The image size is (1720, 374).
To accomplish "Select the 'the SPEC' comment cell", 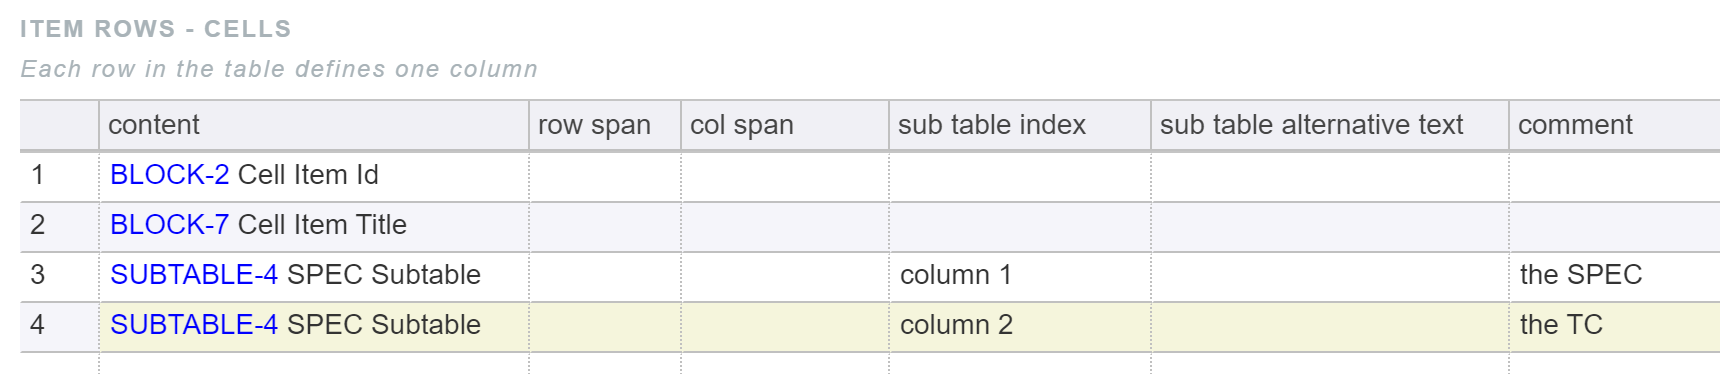I will (x=1615, y=277).
